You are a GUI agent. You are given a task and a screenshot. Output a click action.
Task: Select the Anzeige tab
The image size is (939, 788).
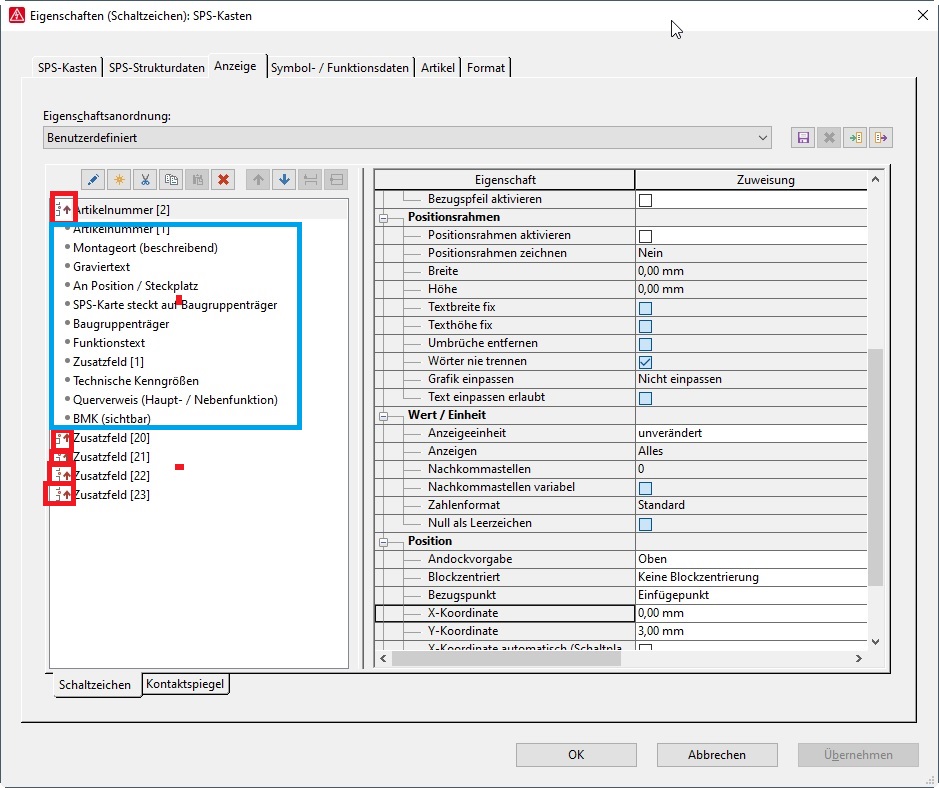point(235,66)
